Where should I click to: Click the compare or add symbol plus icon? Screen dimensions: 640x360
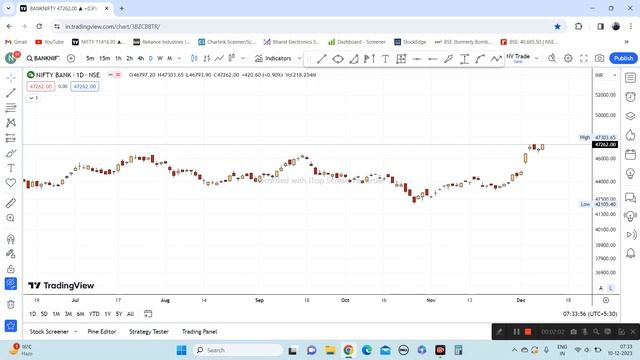coord(71,58)
